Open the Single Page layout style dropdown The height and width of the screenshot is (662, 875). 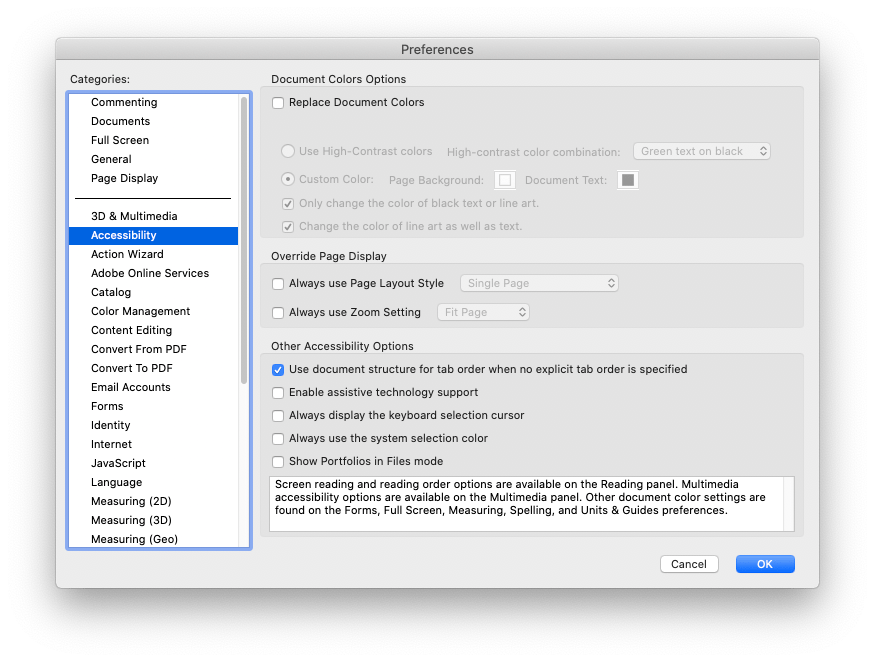click(x=539, y=284)
